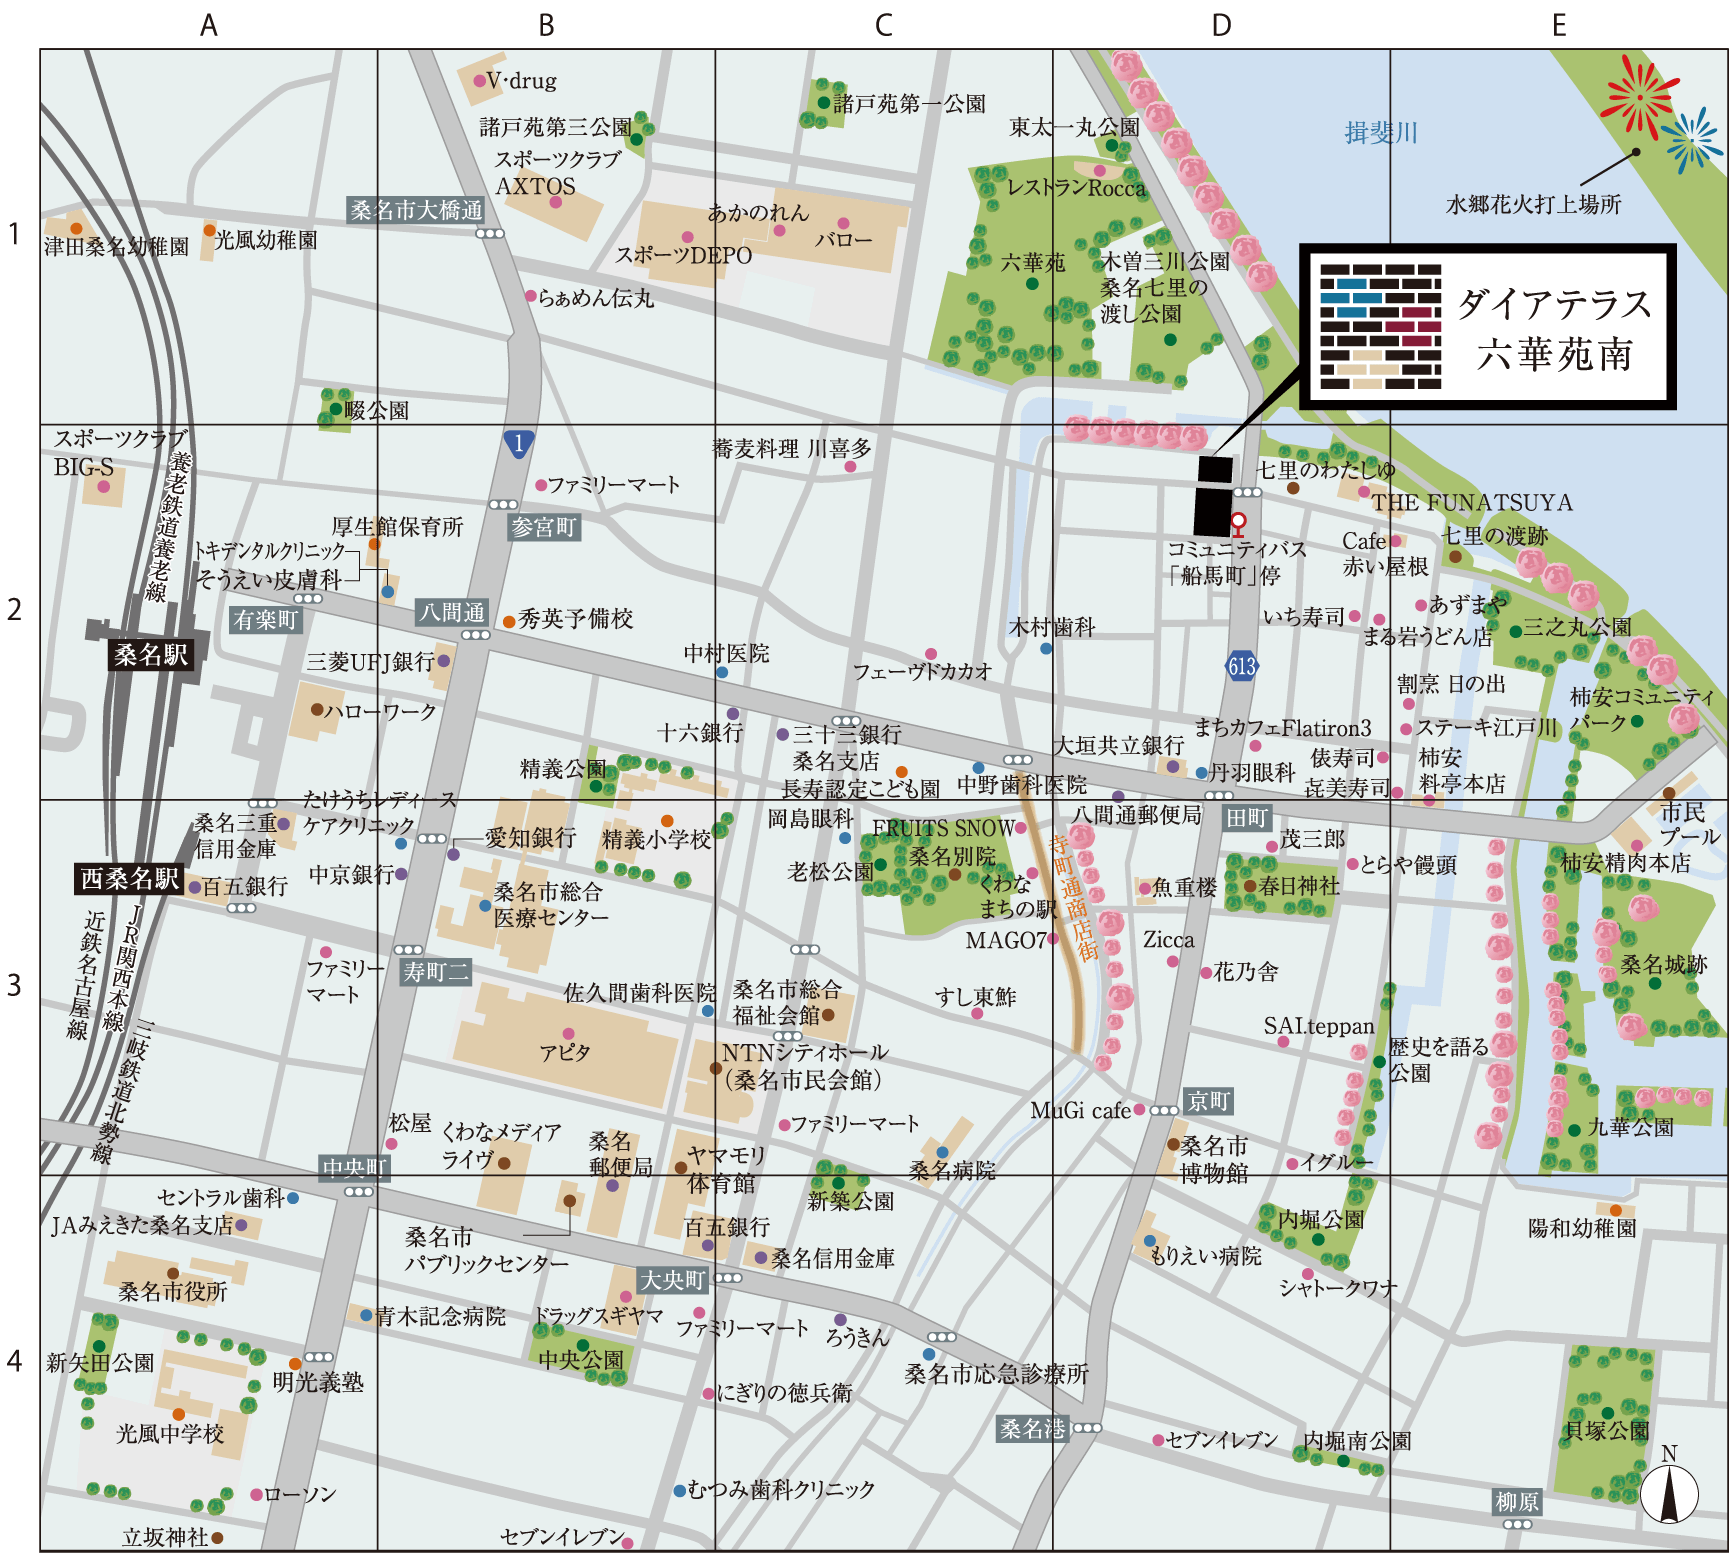Click the Route 613 hexagon road marker
Viewport: 1729px width, 1553px height.
(x=1241, y=666)
